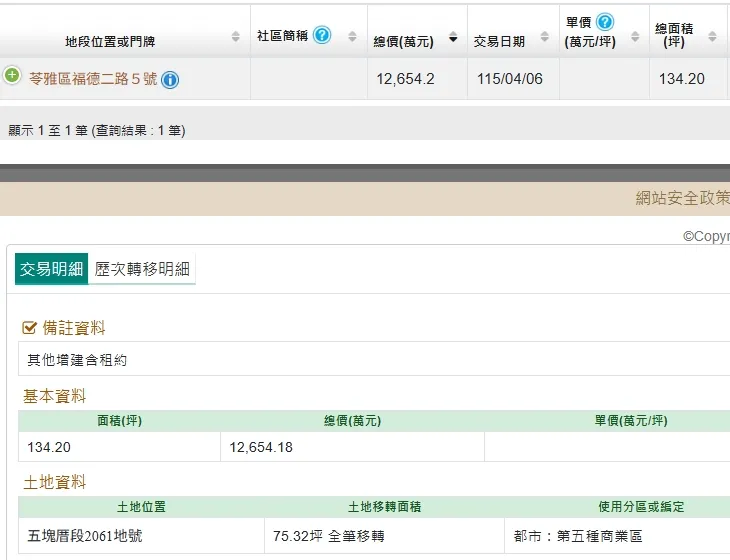Select 面積(坪) column header
Image resolution: width=730 pixels, height=560 pixels.
pyautogui.click(x=119, y=421)
